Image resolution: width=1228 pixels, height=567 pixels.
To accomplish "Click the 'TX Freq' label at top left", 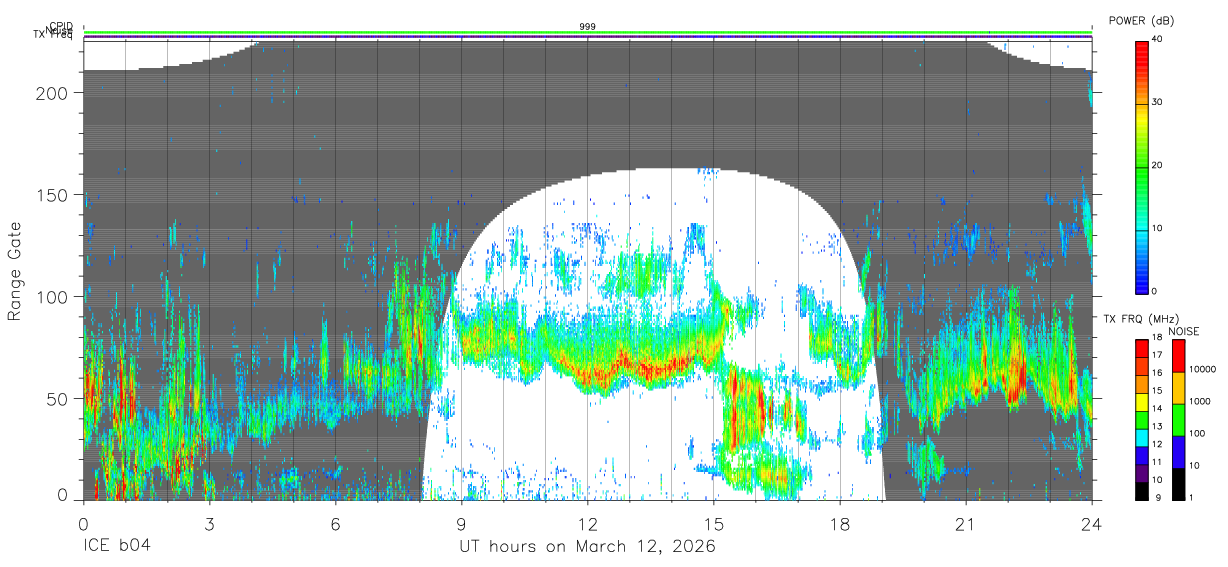I will (x=55, y=37).
